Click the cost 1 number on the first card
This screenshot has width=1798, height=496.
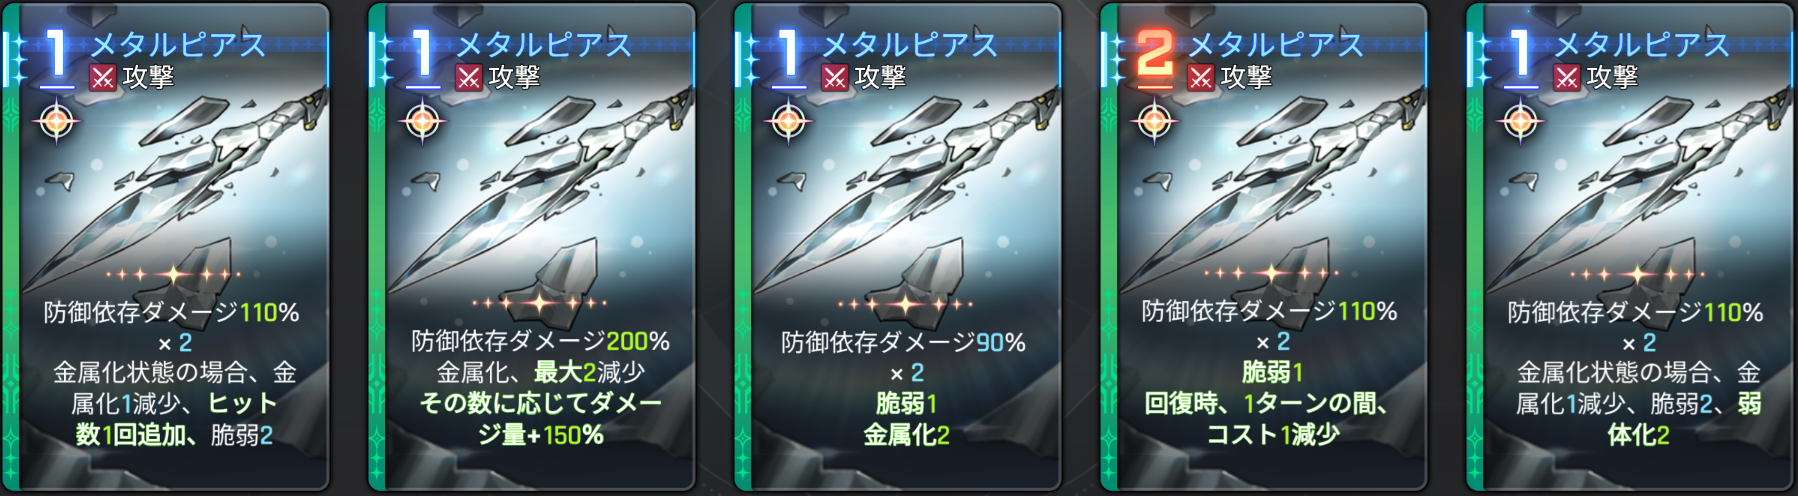pyautogui.click(x=57, y=54)
